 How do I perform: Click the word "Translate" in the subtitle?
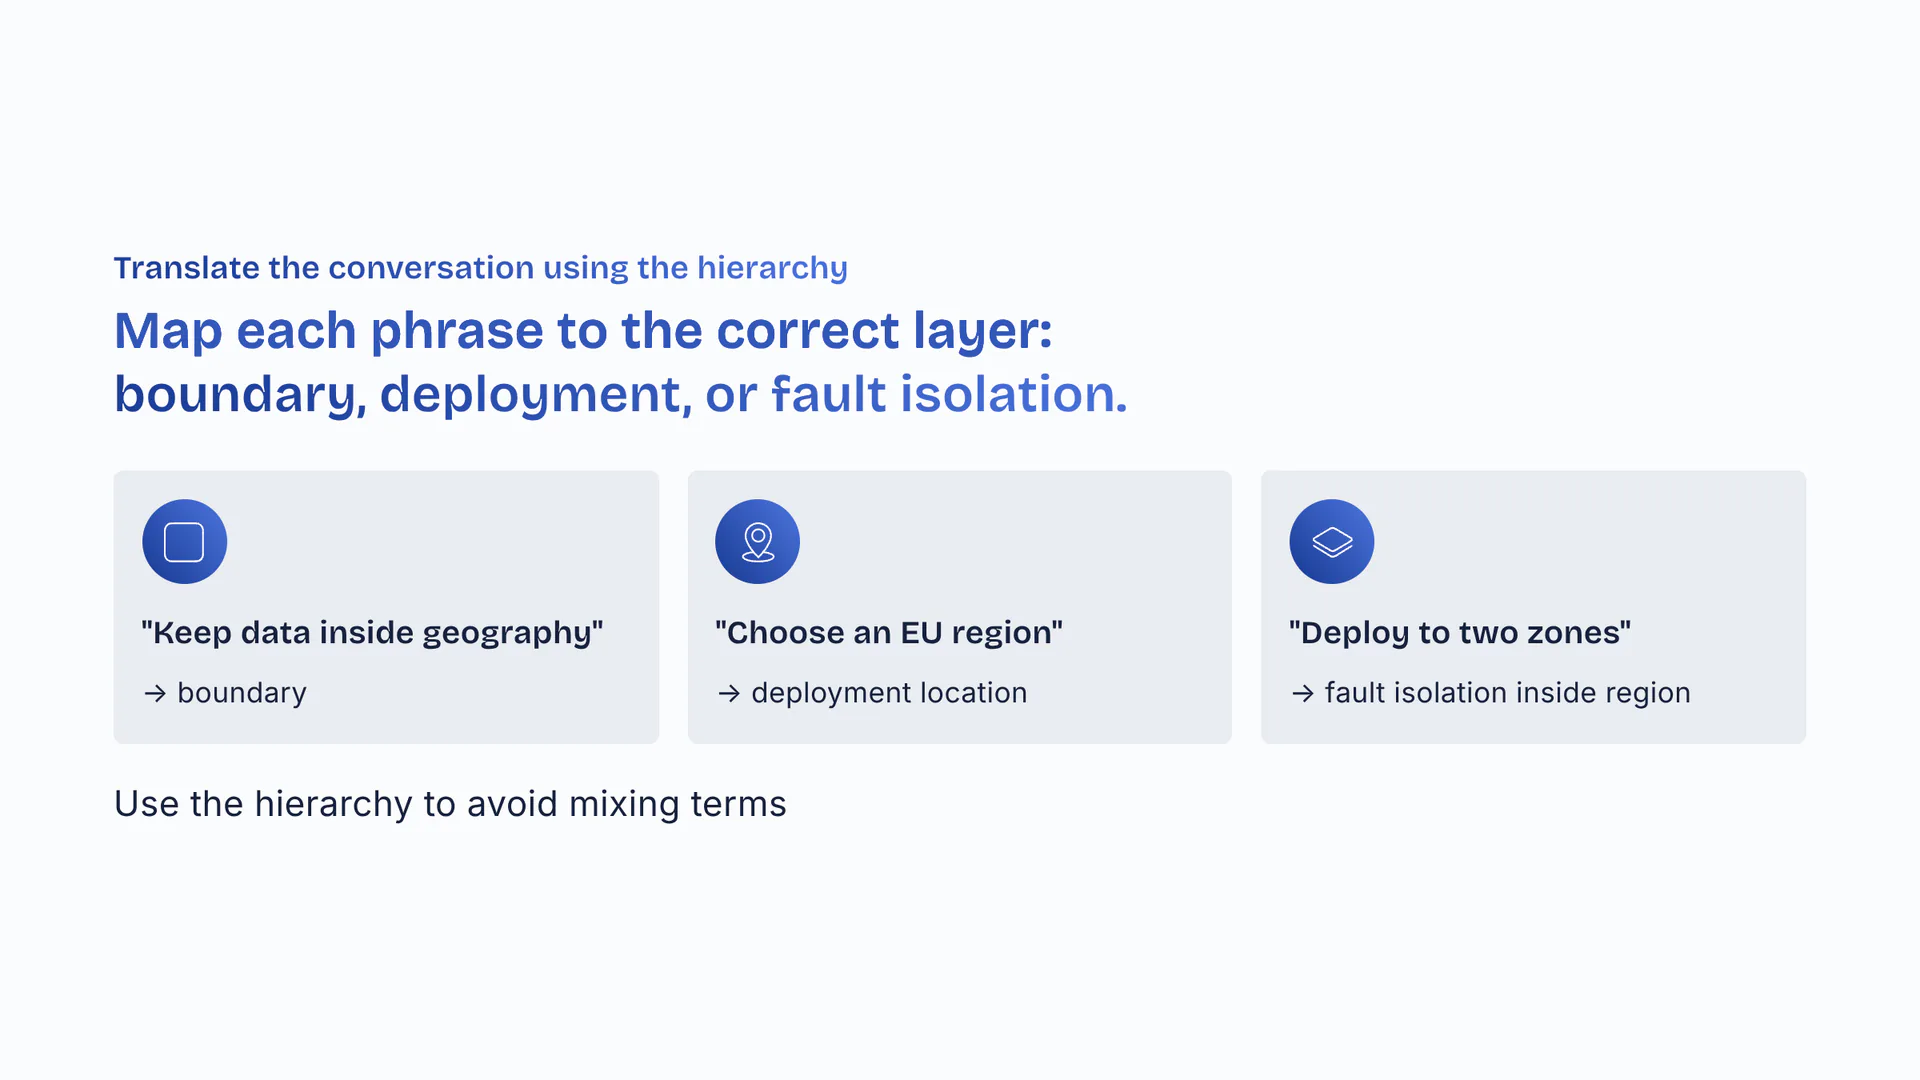[187, 268]
